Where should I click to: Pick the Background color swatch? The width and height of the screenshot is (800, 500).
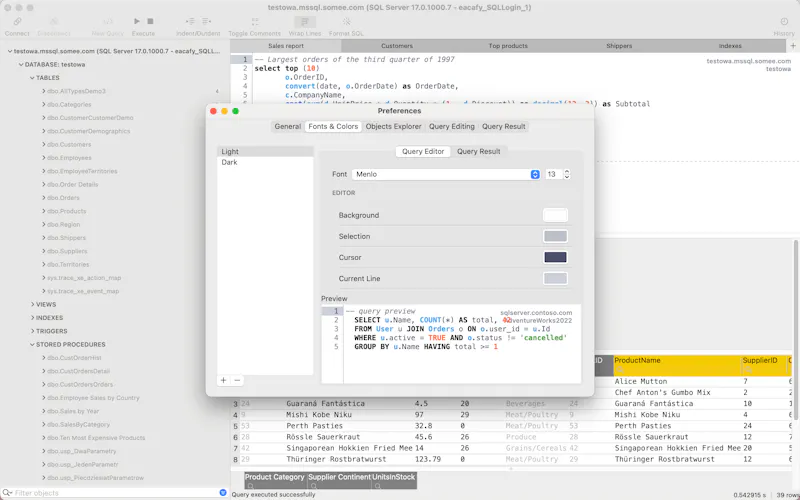pos(555,215)
